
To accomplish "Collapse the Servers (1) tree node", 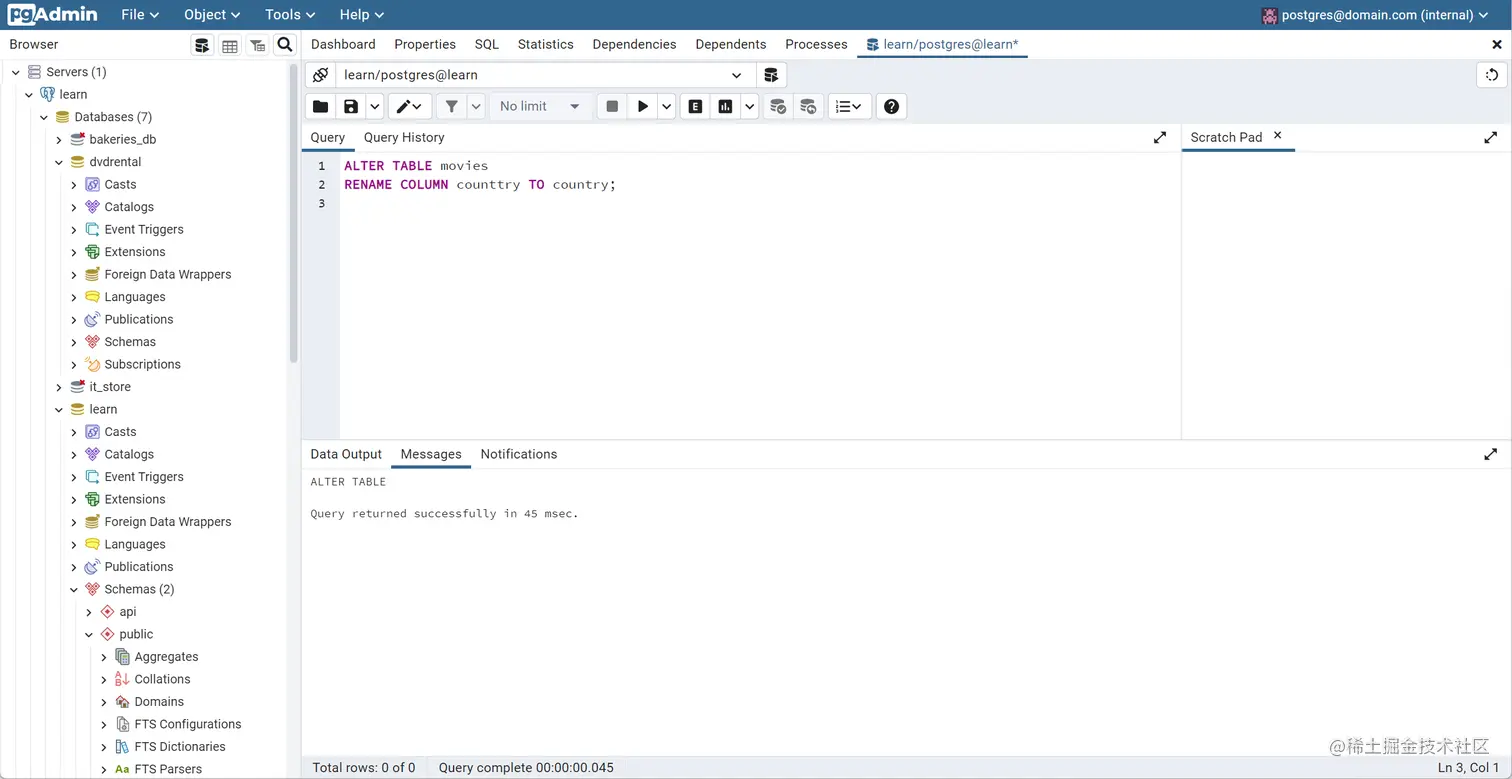I will 15,72.
